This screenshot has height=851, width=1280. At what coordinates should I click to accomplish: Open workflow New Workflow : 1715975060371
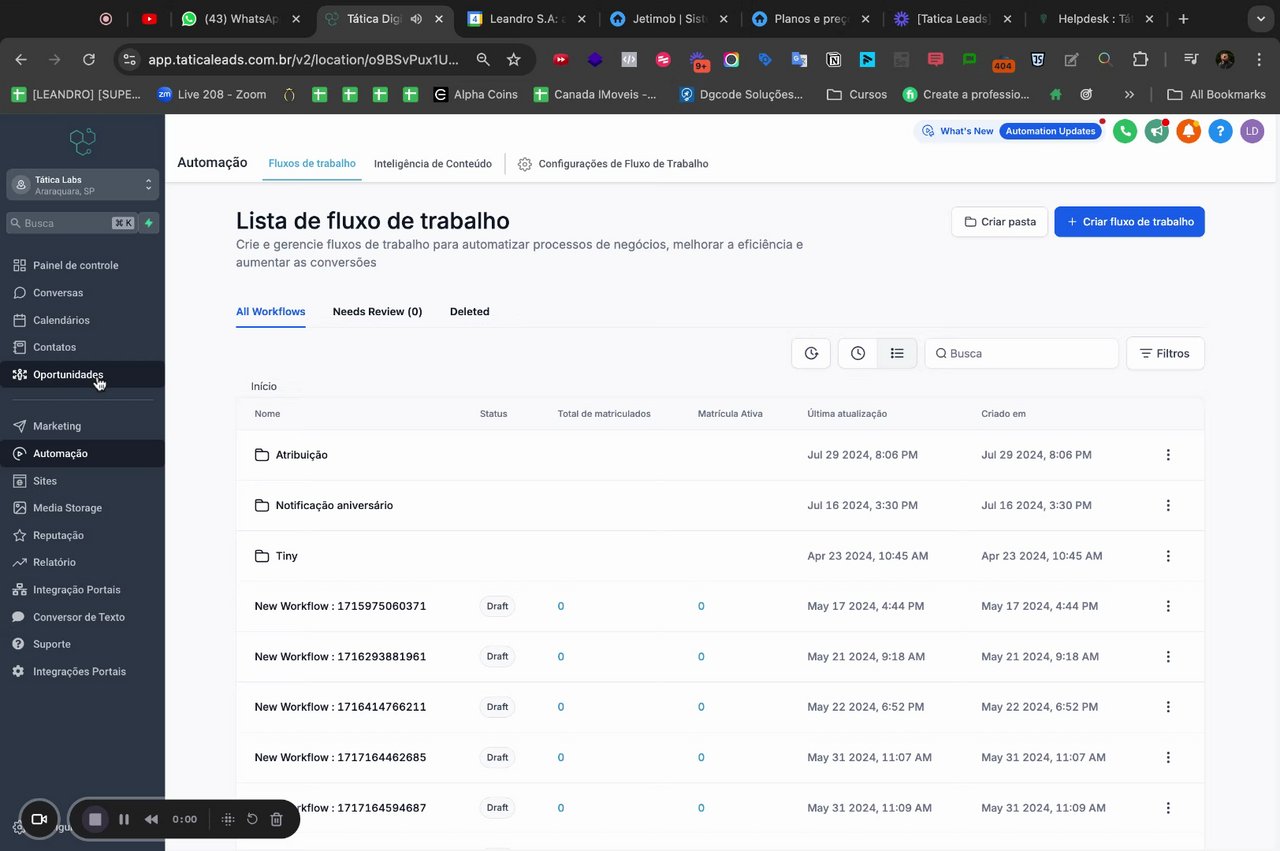[x=340, y=606]
